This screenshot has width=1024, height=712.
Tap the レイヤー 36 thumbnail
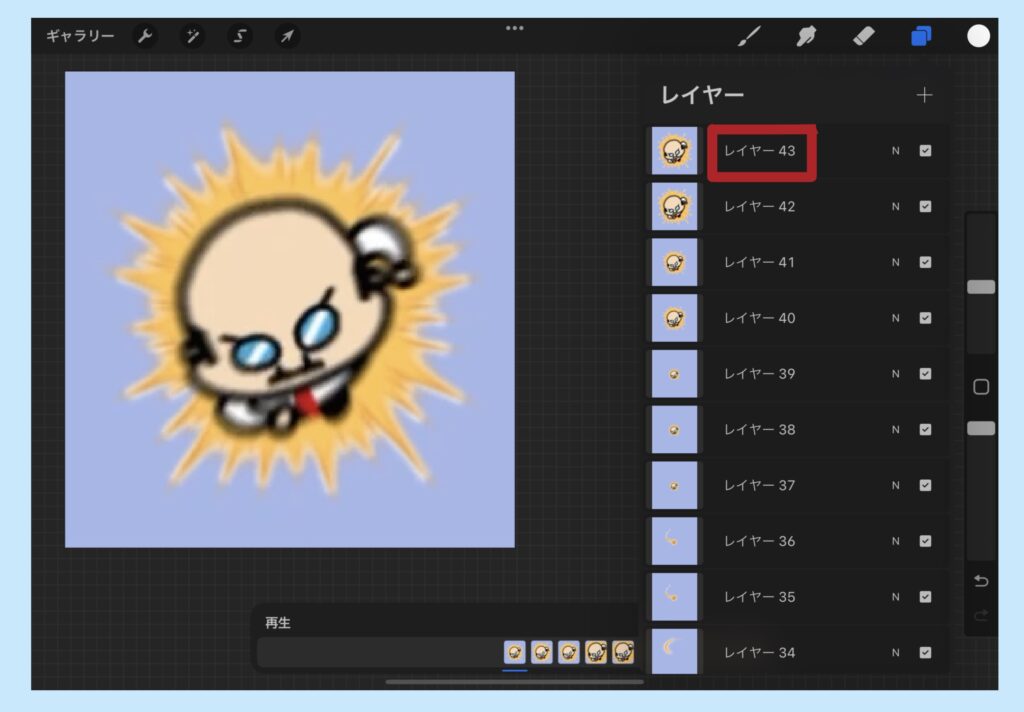click(675, 541)
